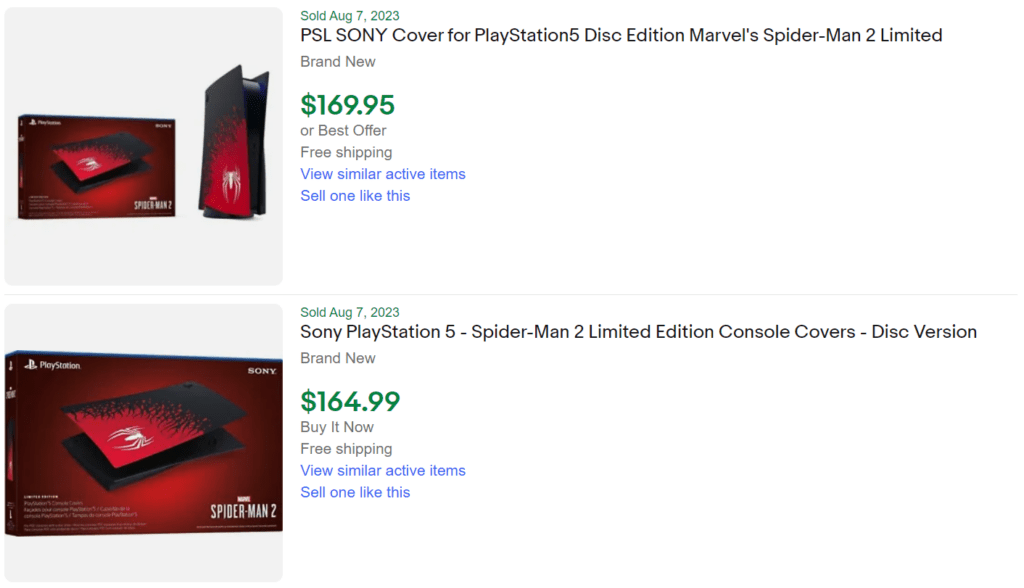Click the Sold Aug 7, 2023 label on the first listing
This screenshot has width=1024, height=588.
[x=349, y=15]
